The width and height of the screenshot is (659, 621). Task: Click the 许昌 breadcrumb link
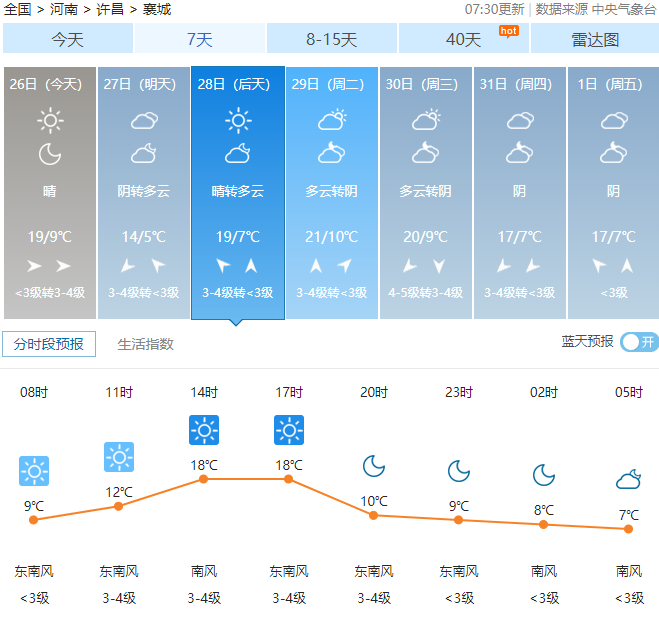110,9
